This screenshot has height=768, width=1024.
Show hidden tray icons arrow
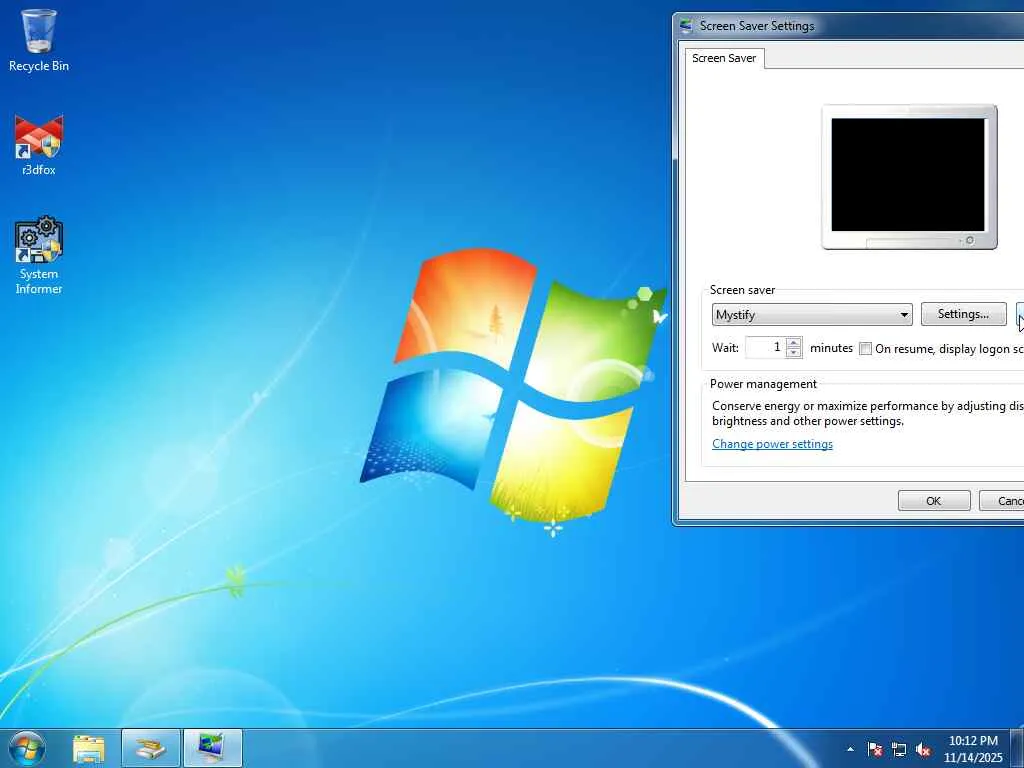coord(850,749)
